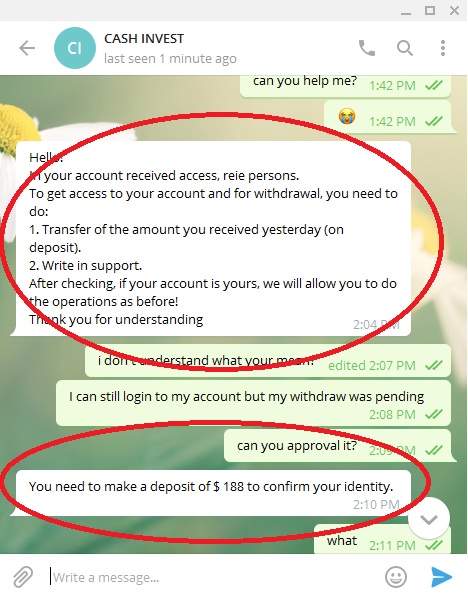Go back using the left arrow
Viewport: 468px width, 600px height.
pos(27,48)
